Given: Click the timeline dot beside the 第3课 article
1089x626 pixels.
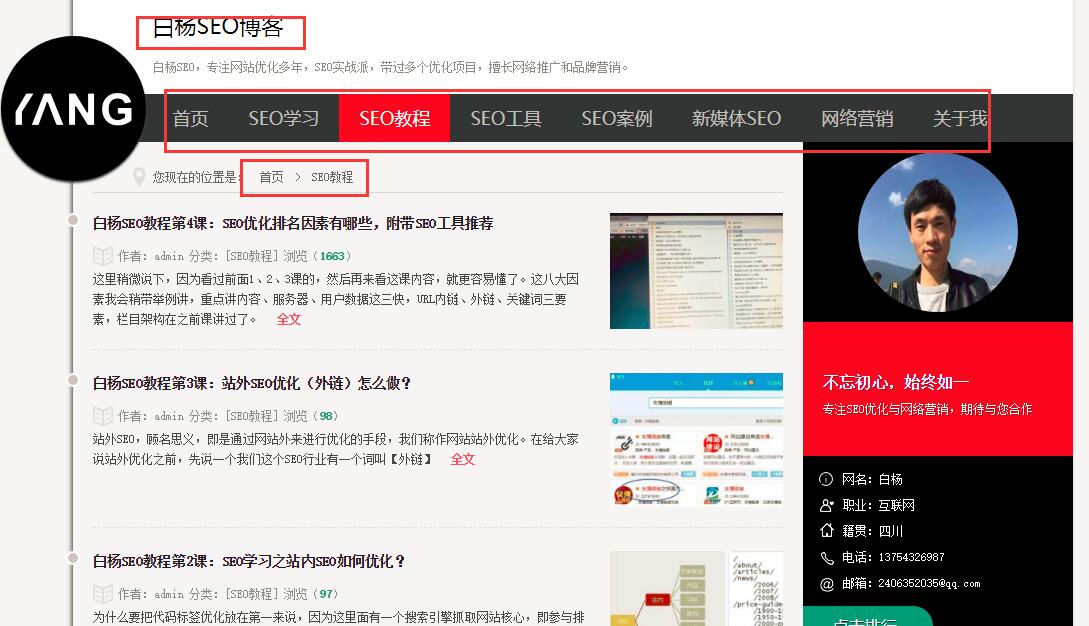Looking at the screenshot, I should point(73,379).
